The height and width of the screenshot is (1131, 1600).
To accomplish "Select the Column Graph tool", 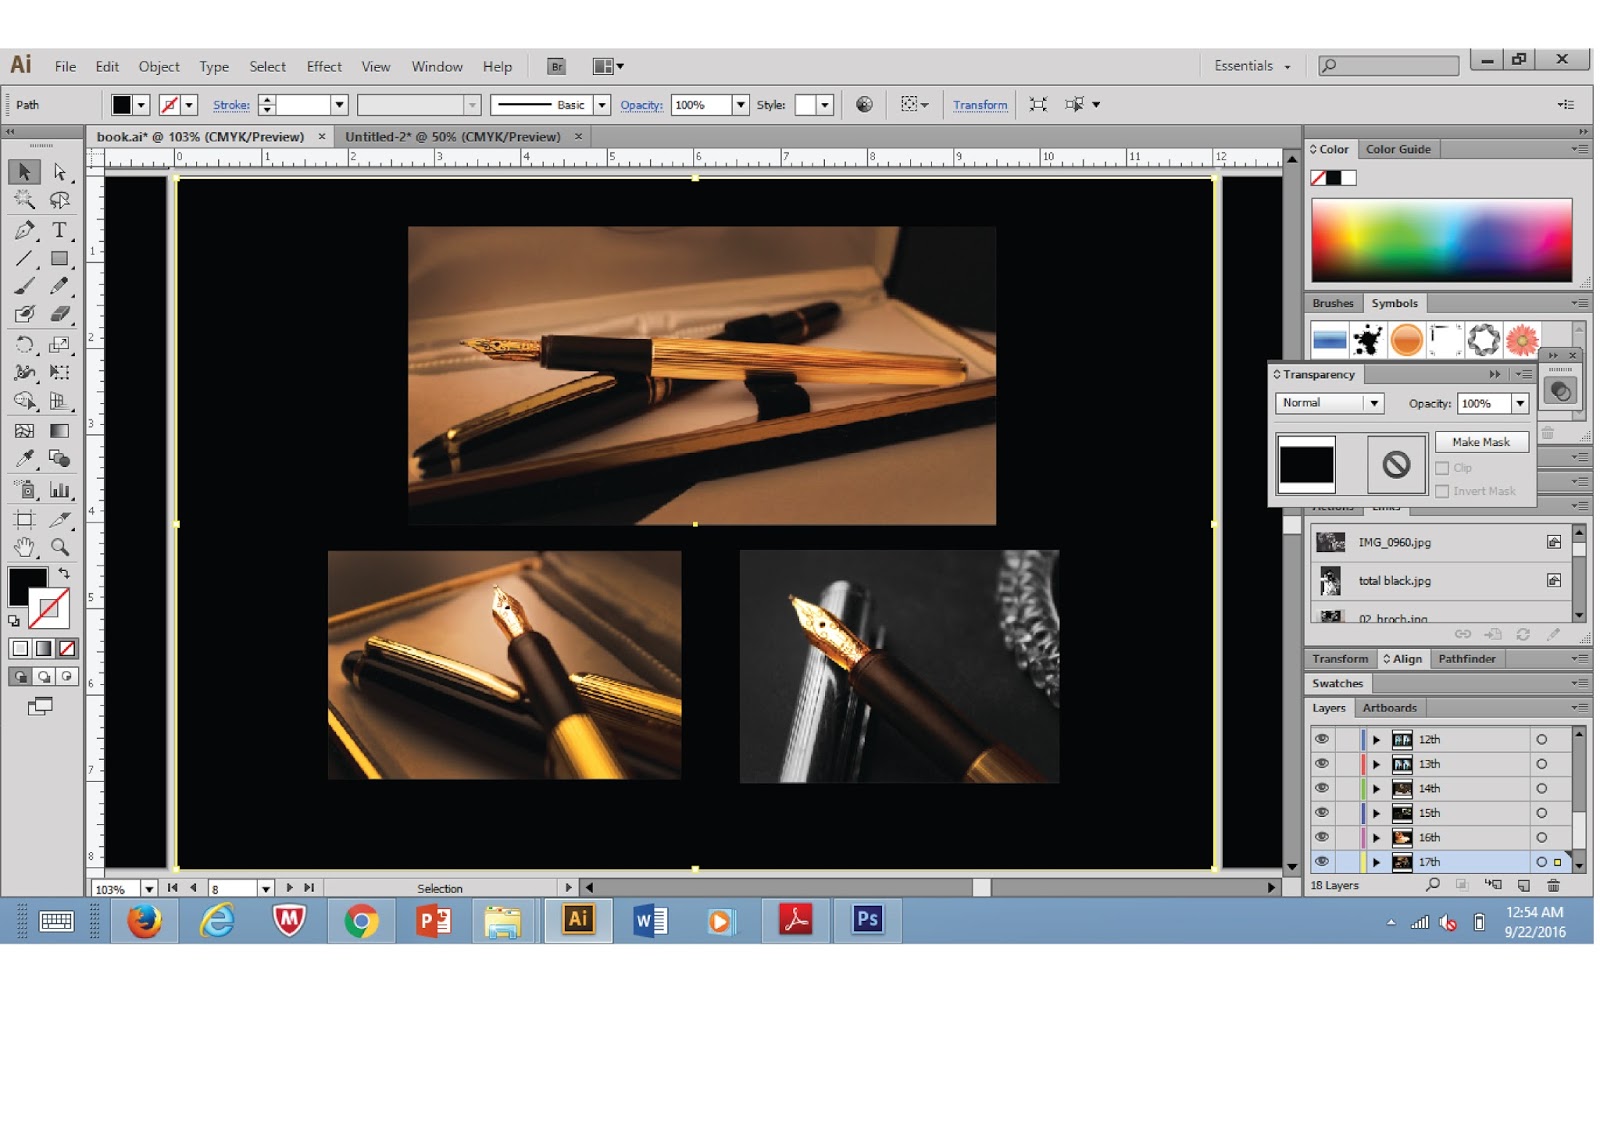I will click(x=60, y=490).
